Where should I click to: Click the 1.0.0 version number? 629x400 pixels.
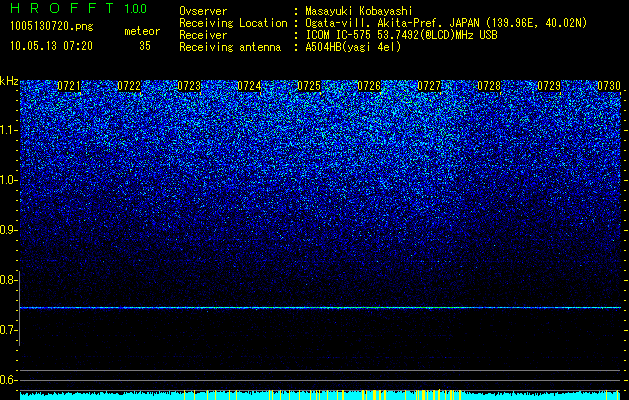136,8
